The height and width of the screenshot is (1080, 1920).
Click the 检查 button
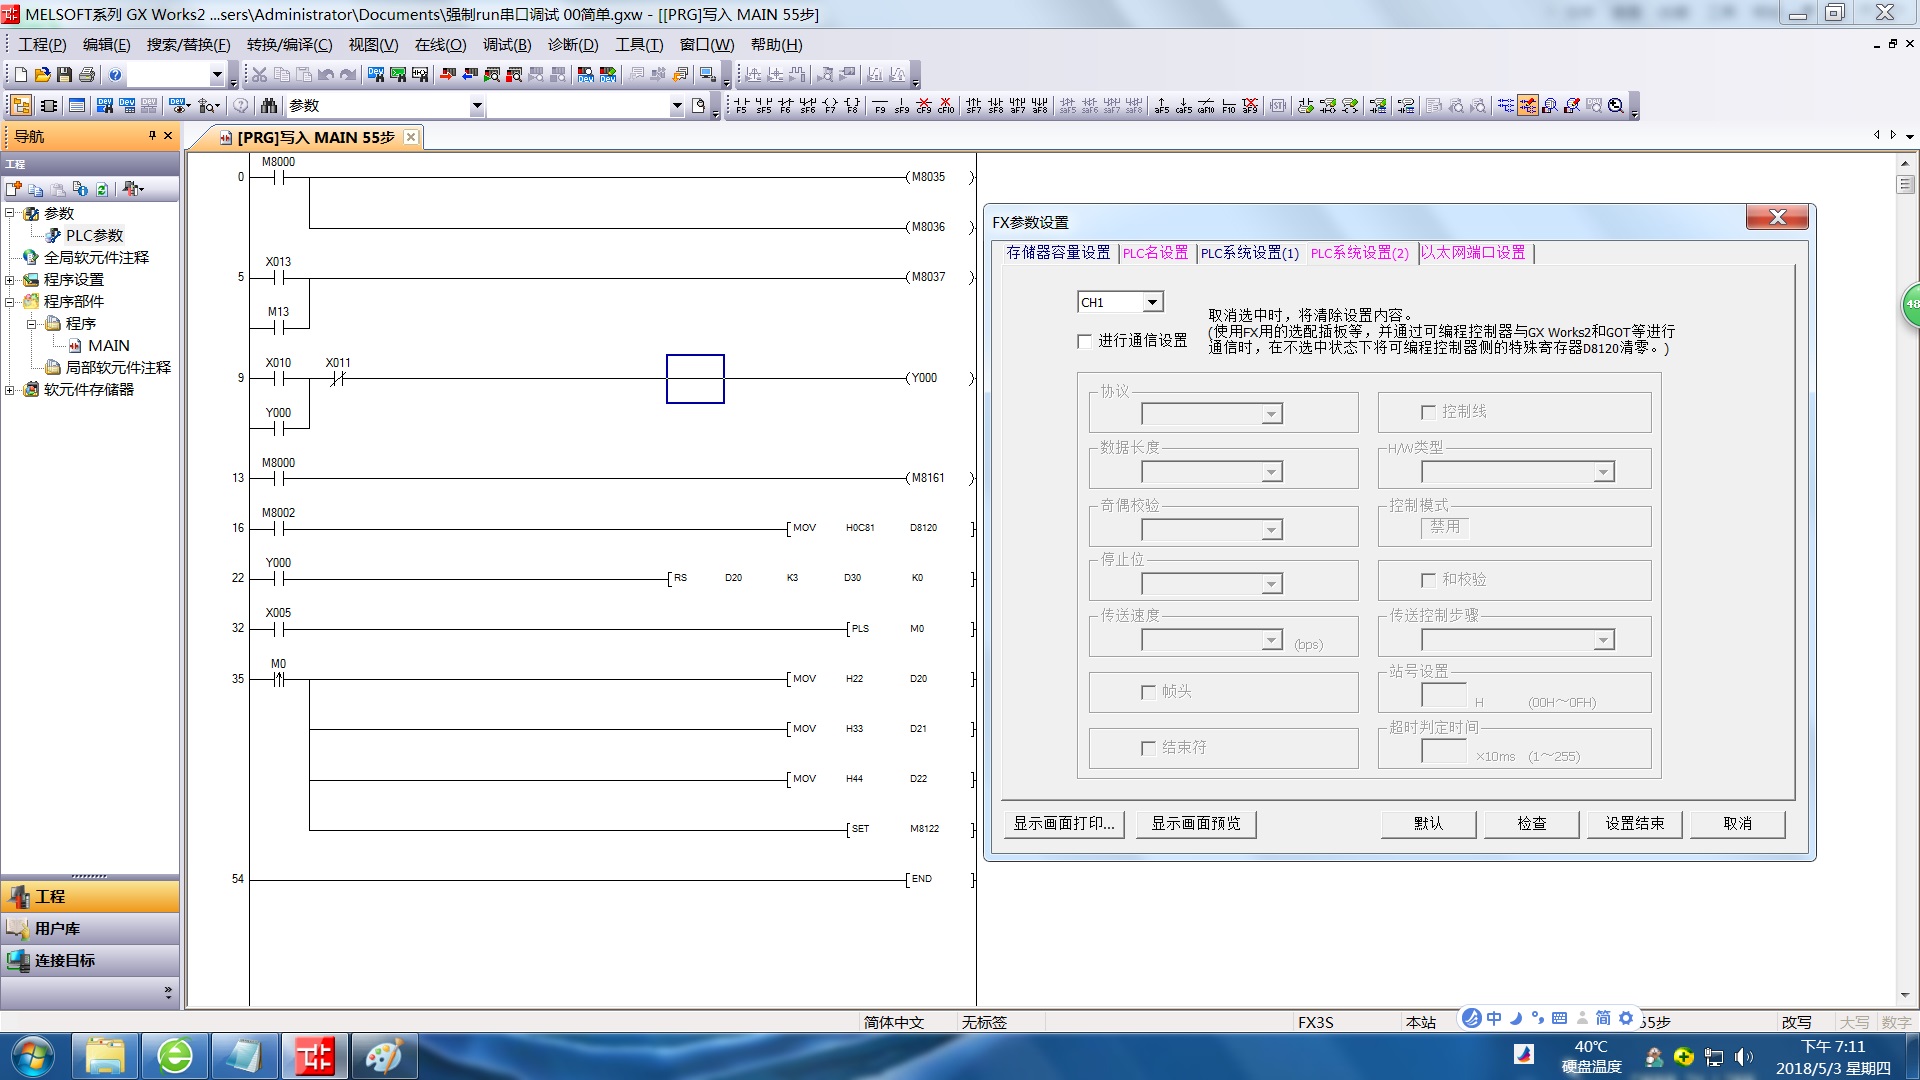point(1531,823)
